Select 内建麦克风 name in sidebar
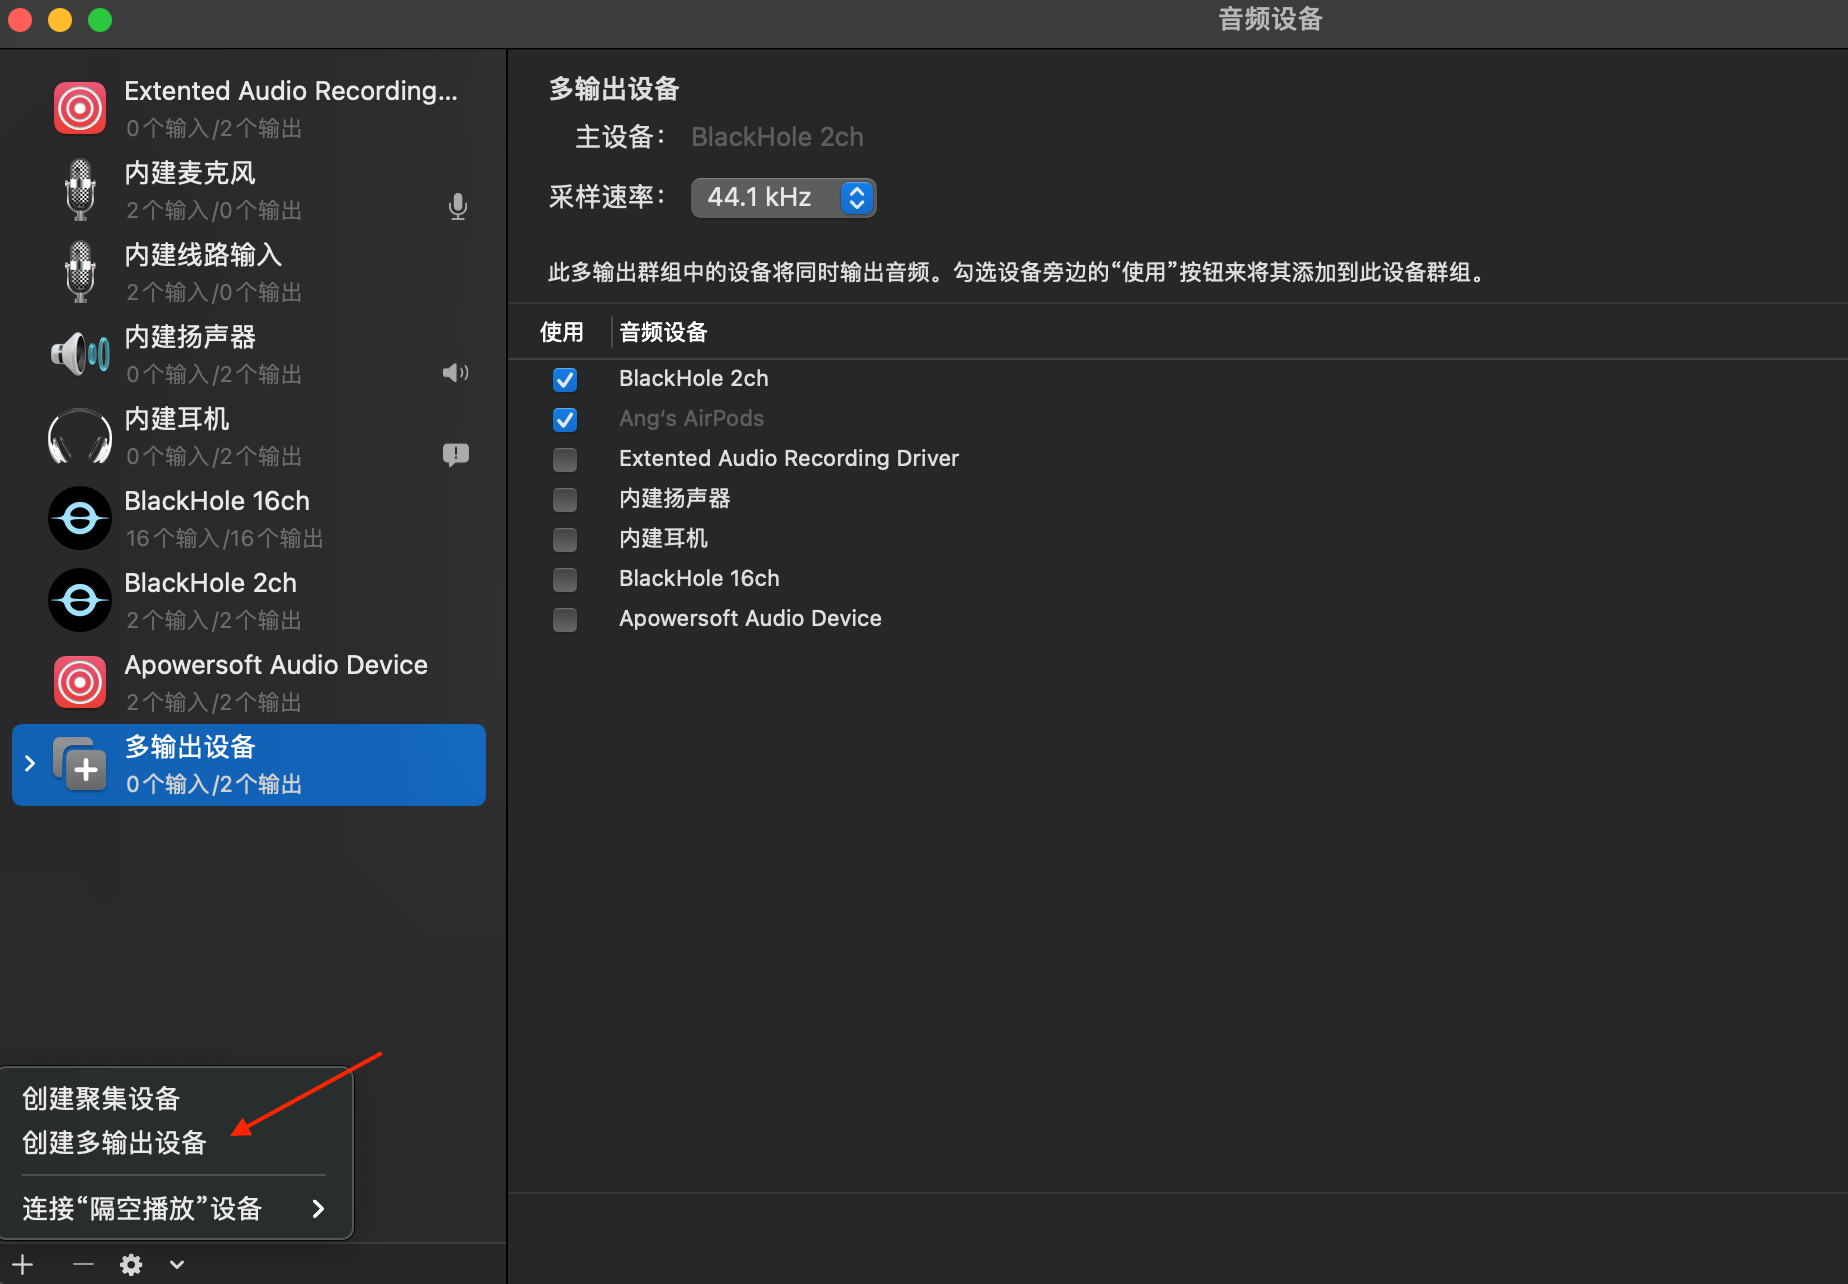 (190, 173)
